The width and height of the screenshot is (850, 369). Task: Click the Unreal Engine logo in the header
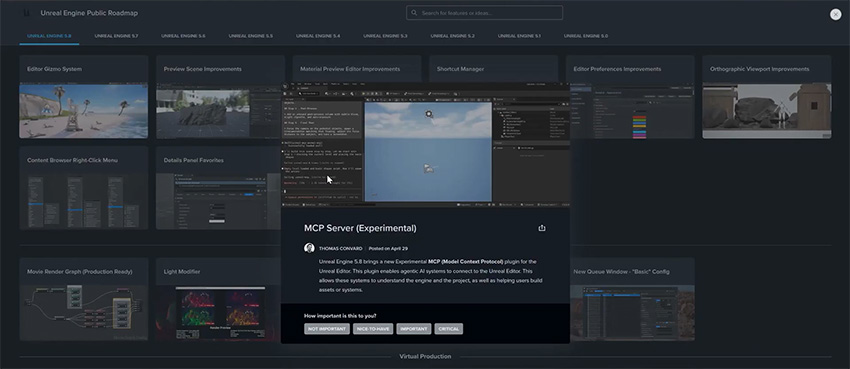[x=27, y=12]
